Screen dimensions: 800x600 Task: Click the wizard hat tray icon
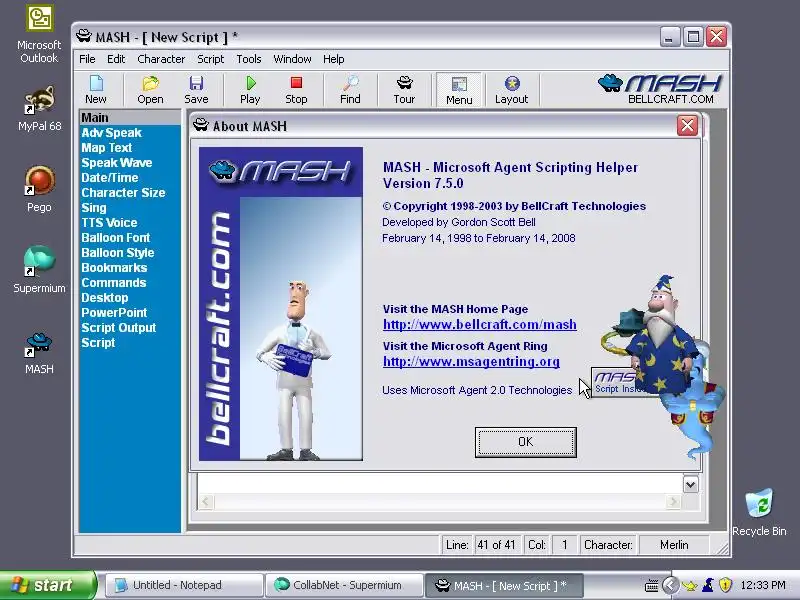pyautogui.click(x=708, y=585)
